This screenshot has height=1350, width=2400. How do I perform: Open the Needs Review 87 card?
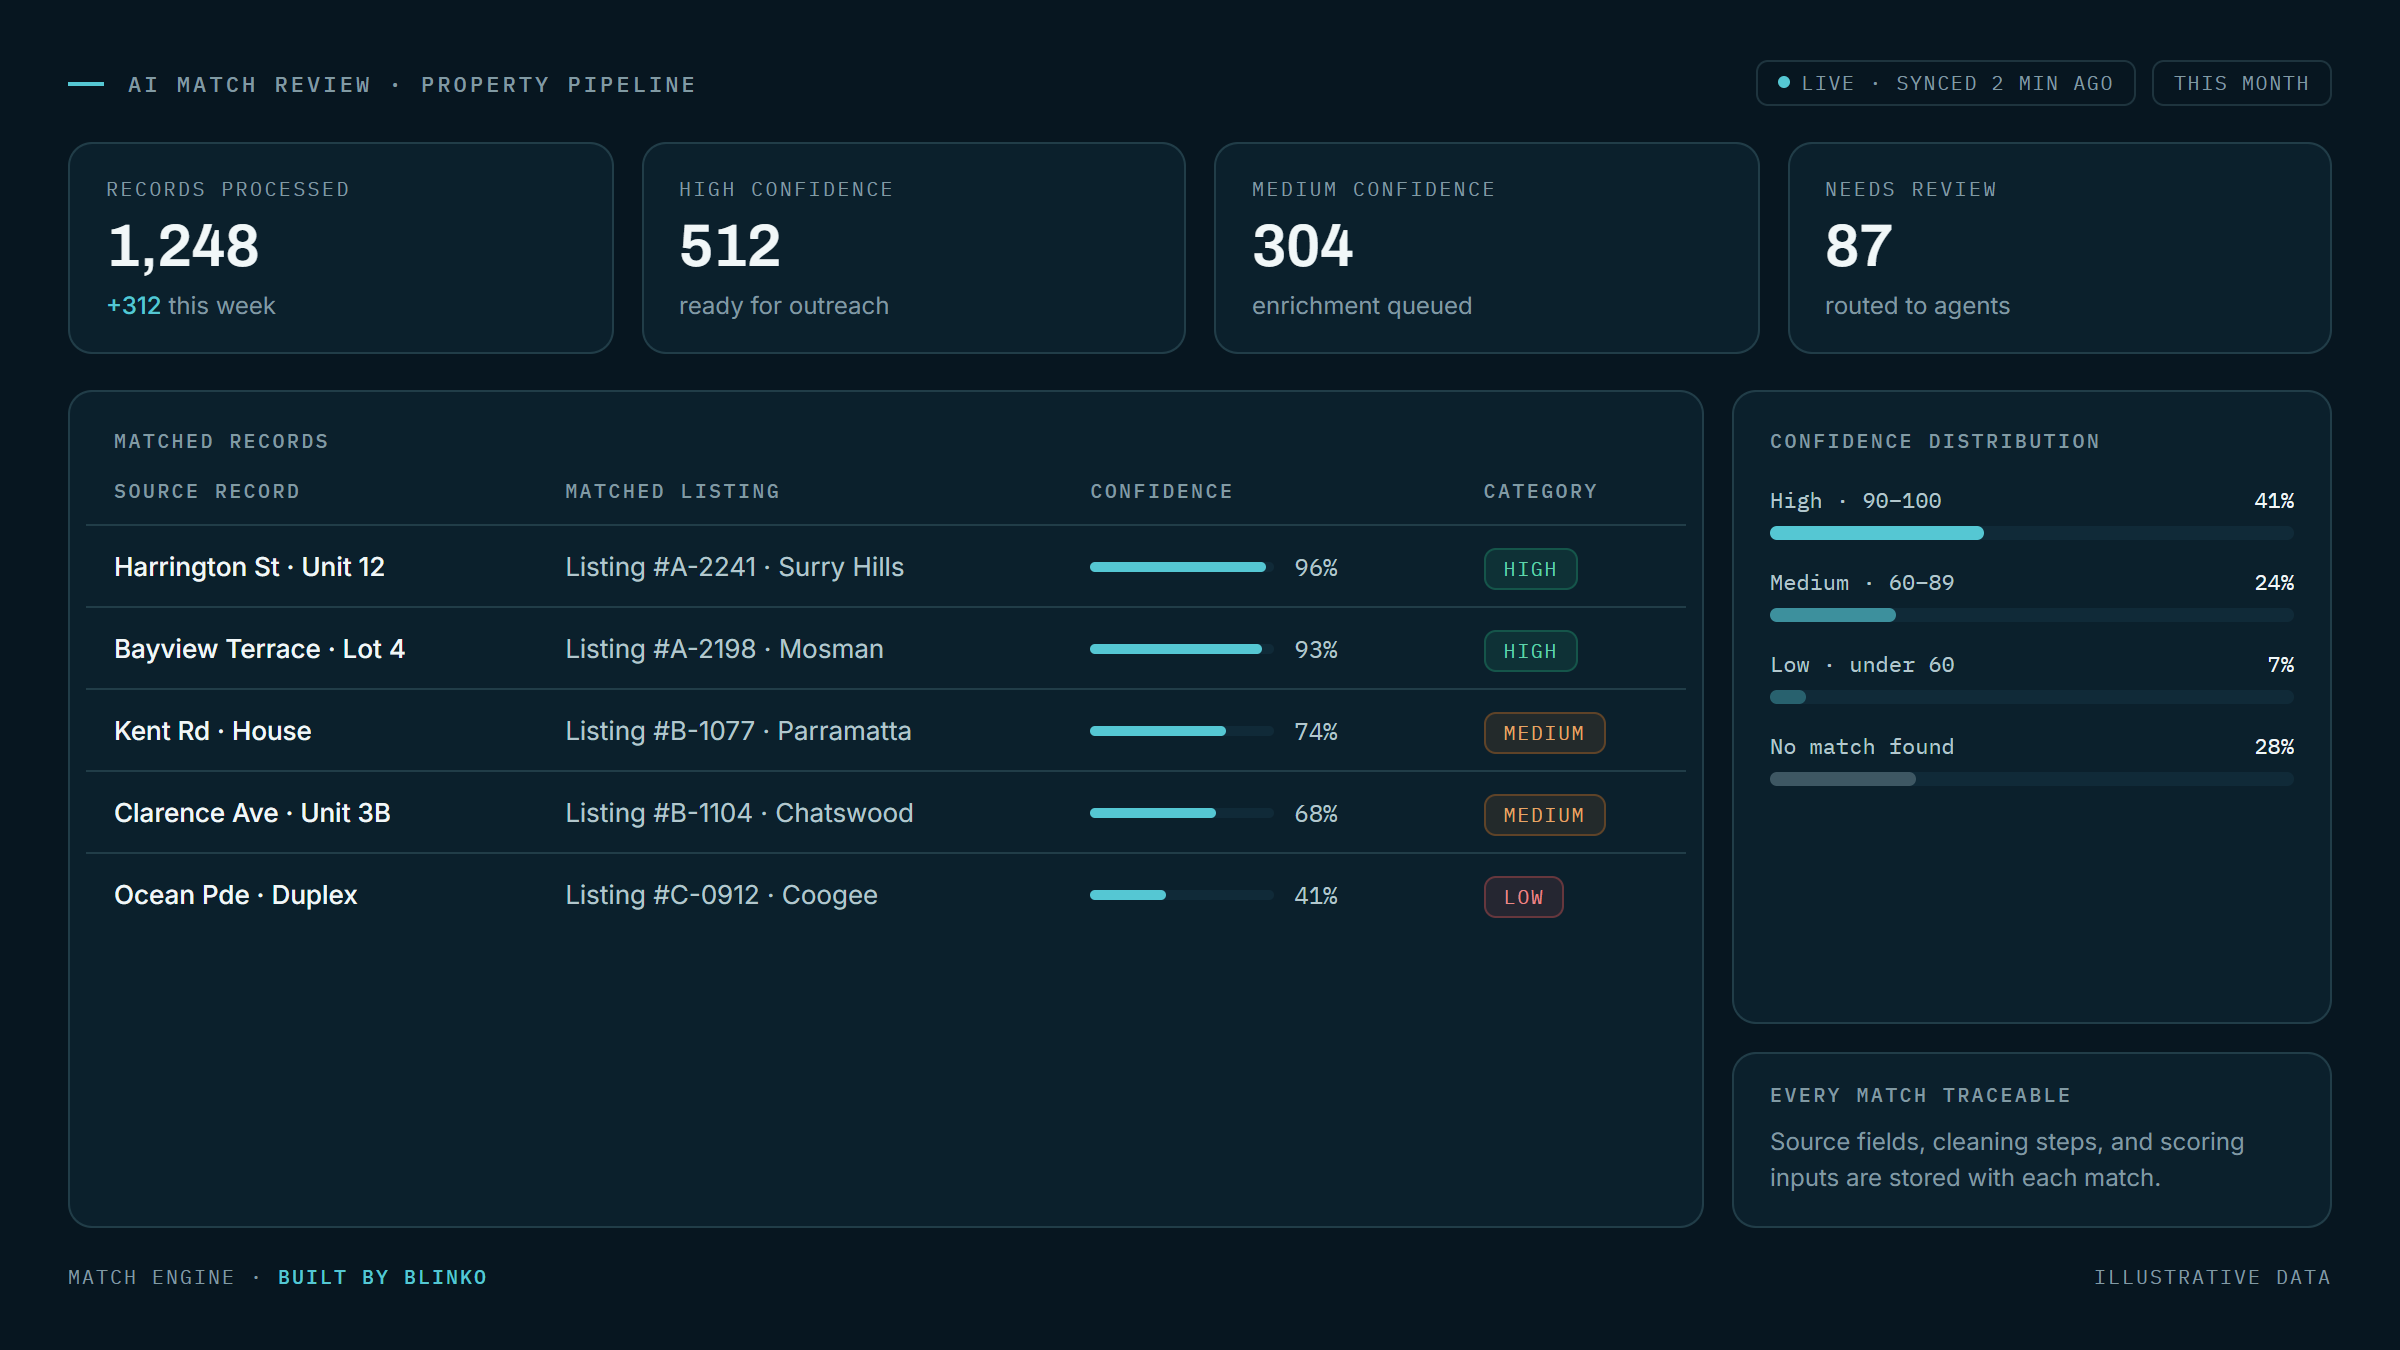[2059, 248]
